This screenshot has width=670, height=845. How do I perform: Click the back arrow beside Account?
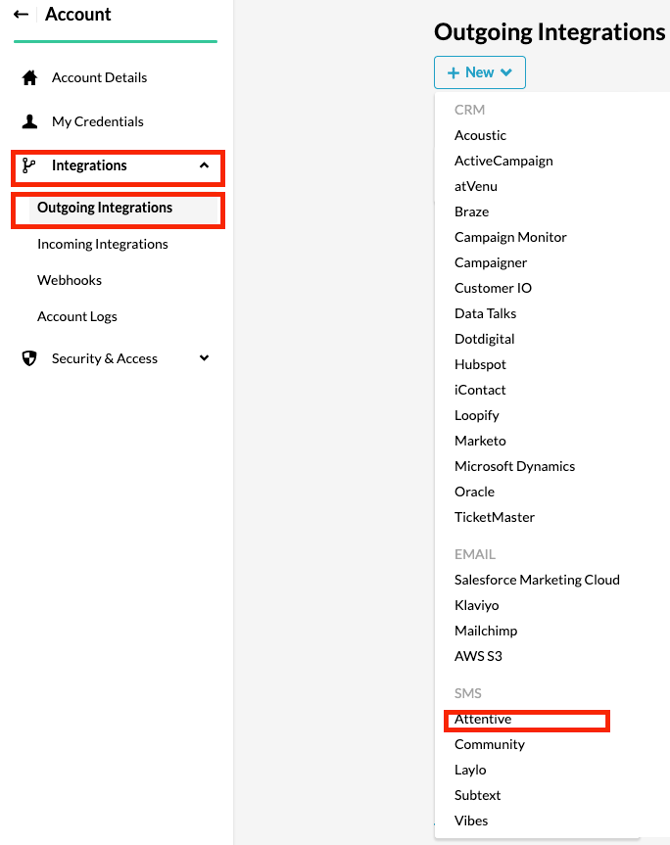coord(20,15)
